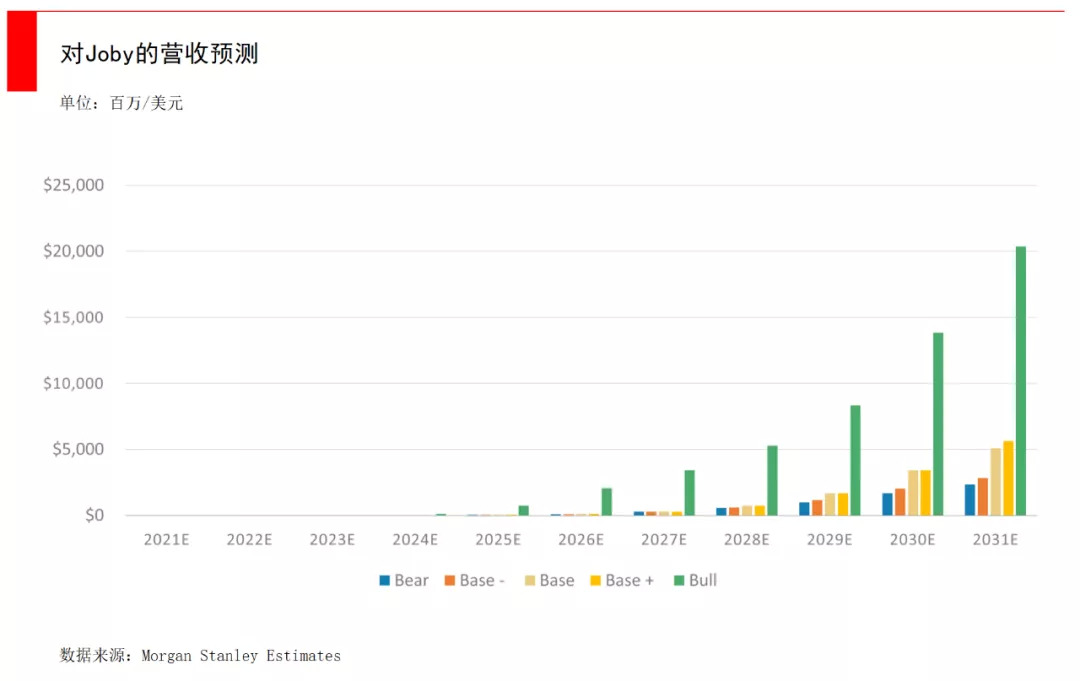The width and height of the screenshot is (1080, 681).
Task: Click the blue Bear bar for 2030E
Action: [x=887, y=504]
